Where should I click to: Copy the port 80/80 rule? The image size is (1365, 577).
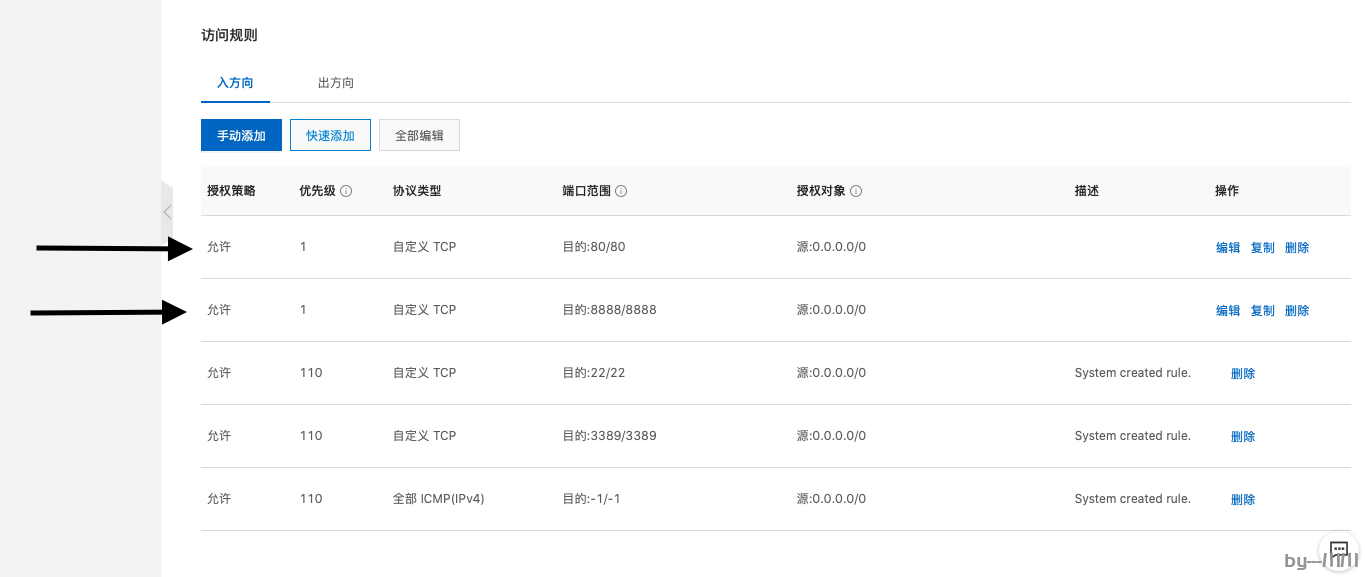click(1263, 248)
